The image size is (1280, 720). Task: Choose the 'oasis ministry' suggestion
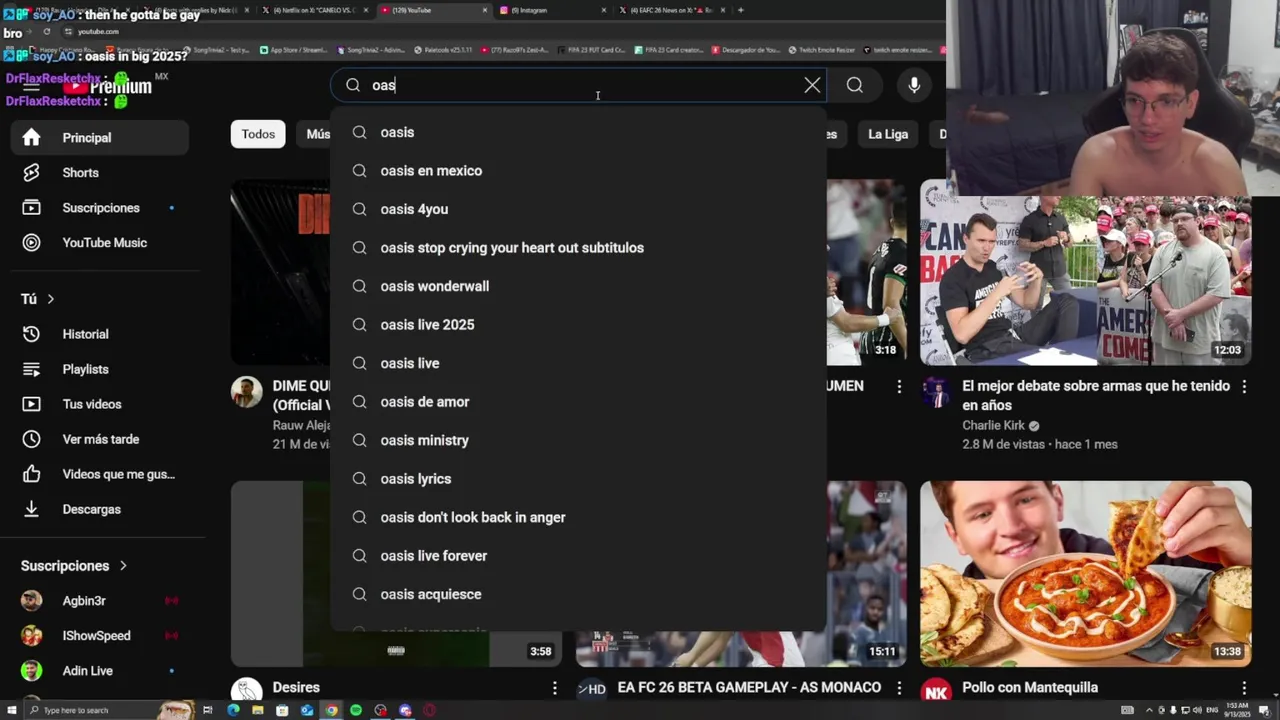[x=579, y=440]
